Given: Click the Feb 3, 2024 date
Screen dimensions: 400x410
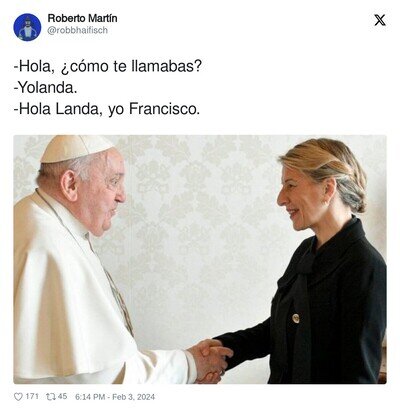Looking at the screenshot, I should (x=133, y=397).
